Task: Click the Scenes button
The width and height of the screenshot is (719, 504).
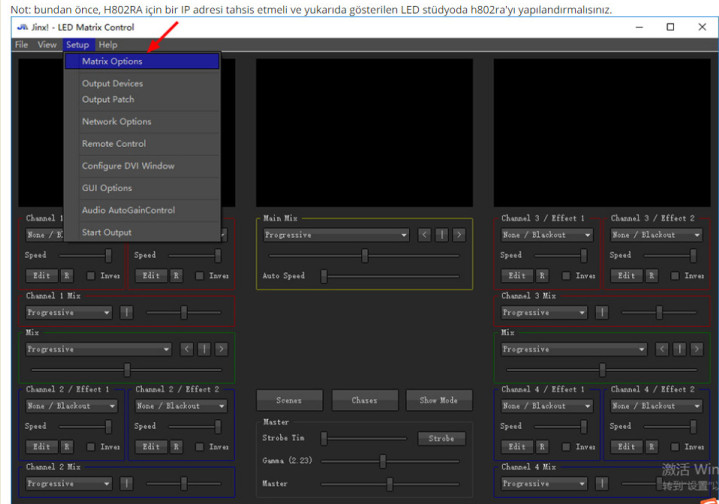Action: 289,400
